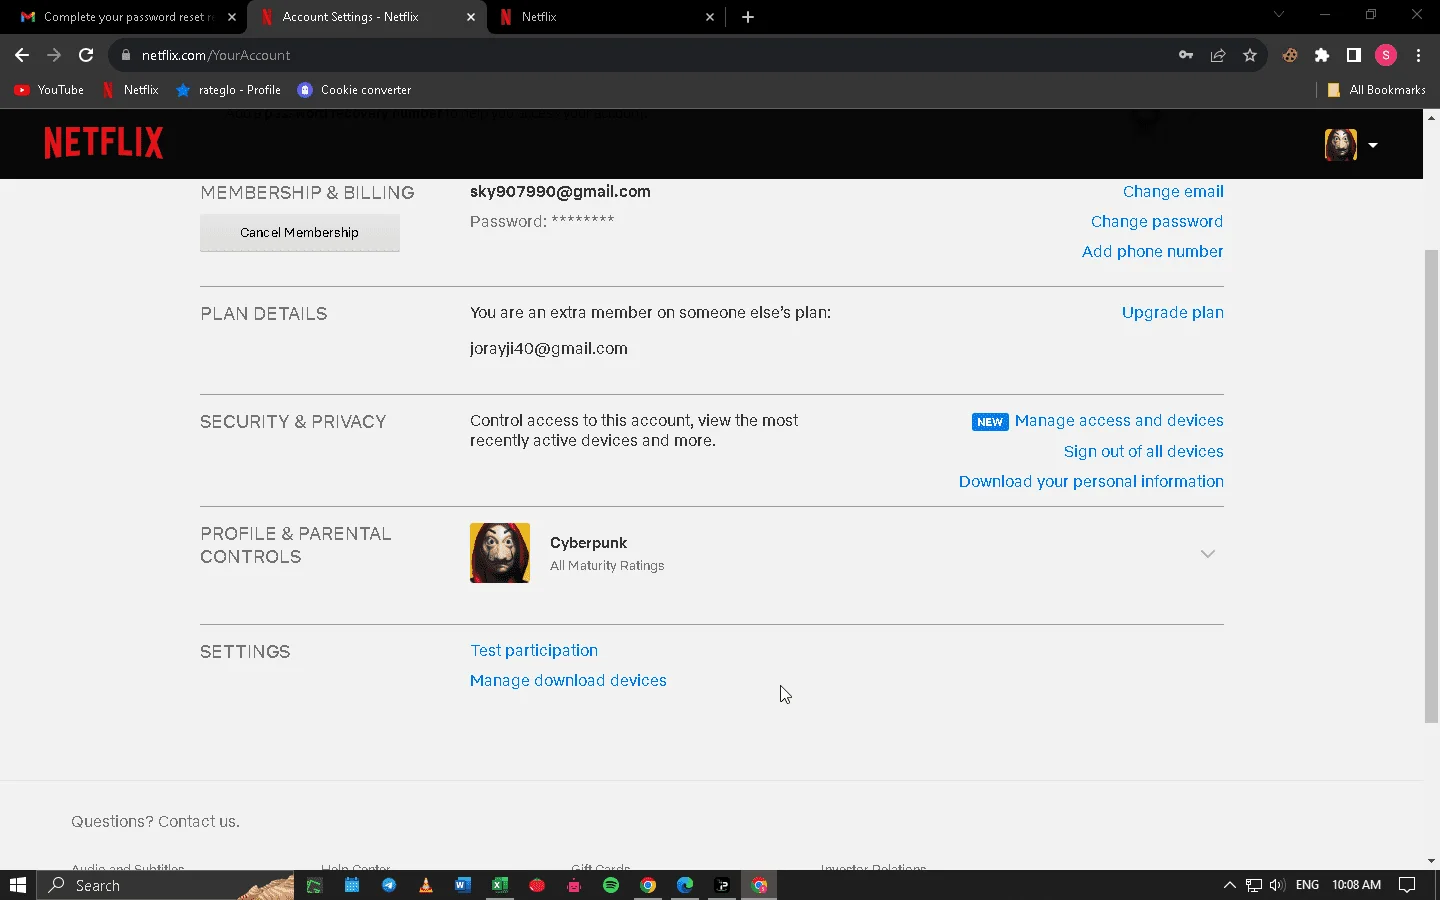Screen dimensions: 1440x900
Task: Open the profile avatar dropdown menu
Action: [x=1351, y=145]
